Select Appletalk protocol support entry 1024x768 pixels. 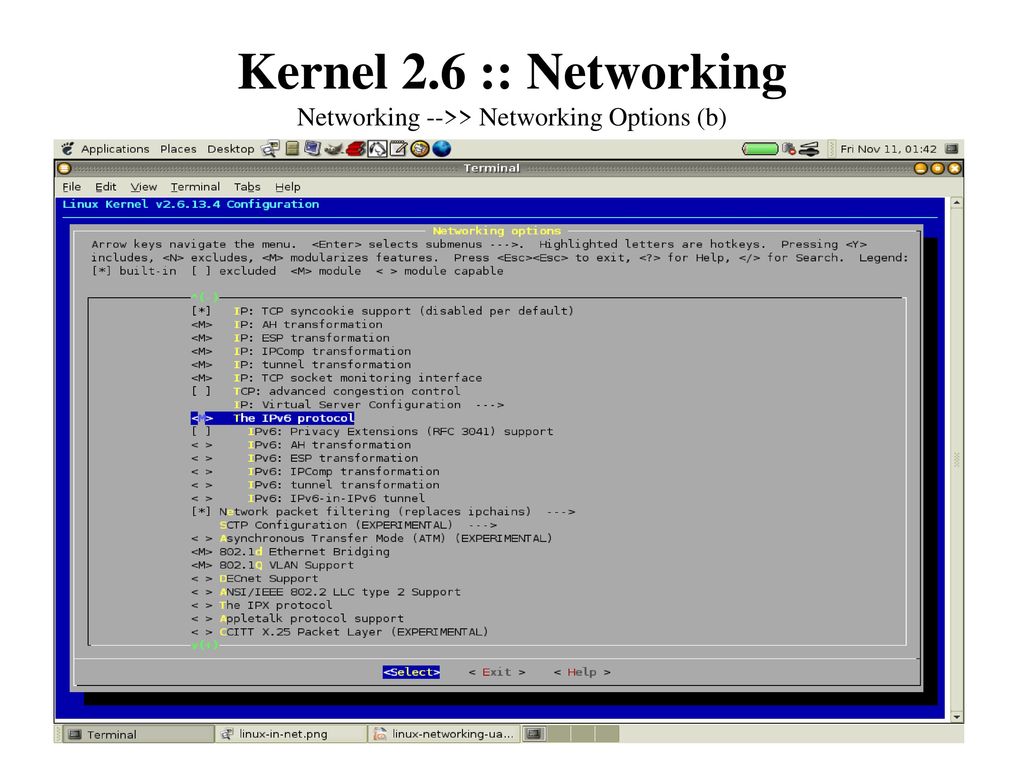pos(297,618)
